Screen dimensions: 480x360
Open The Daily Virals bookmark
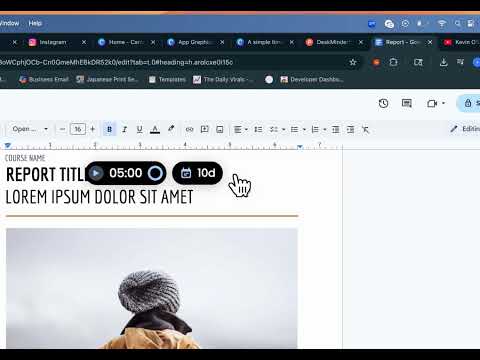coord(223,79)
